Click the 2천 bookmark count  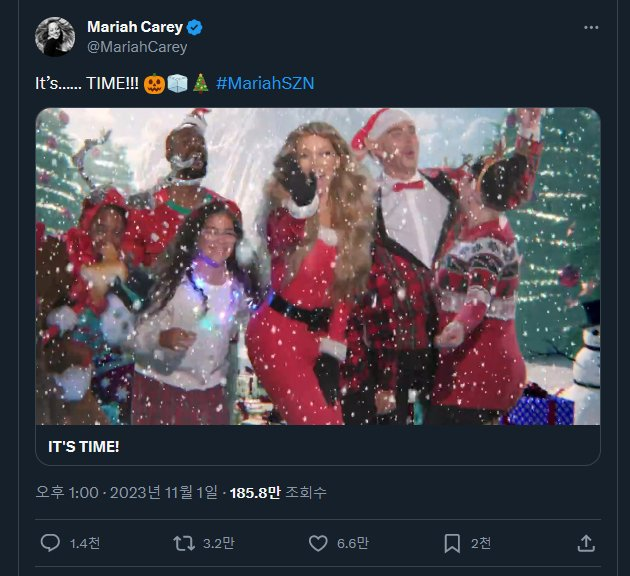coord(481,543)
